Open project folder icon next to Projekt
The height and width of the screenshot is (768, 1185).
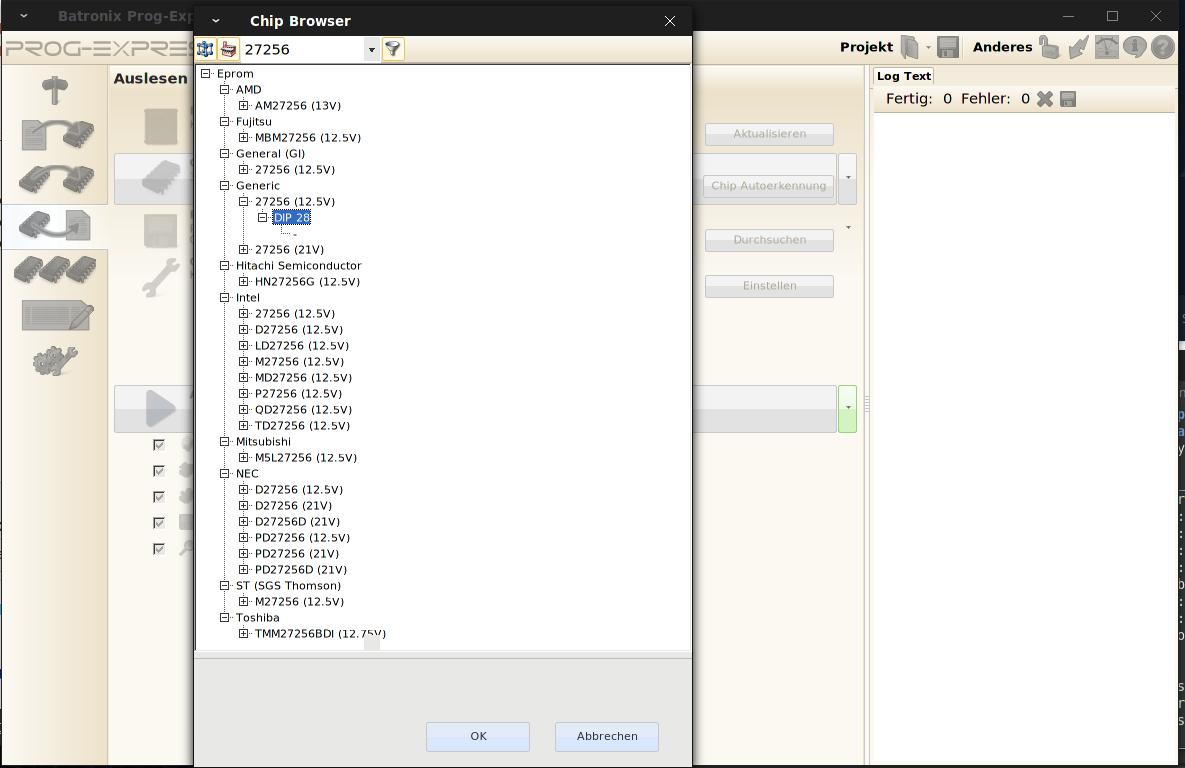(x=910, y=47)
